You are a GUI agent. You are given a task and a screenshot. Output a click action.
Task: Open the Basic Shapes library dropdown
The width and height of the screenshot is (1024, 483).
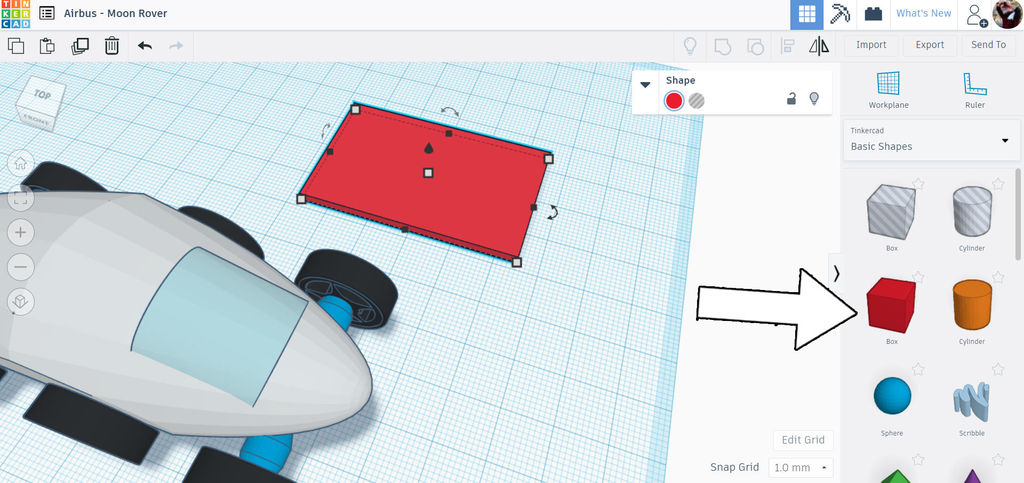tap(931, 140)
